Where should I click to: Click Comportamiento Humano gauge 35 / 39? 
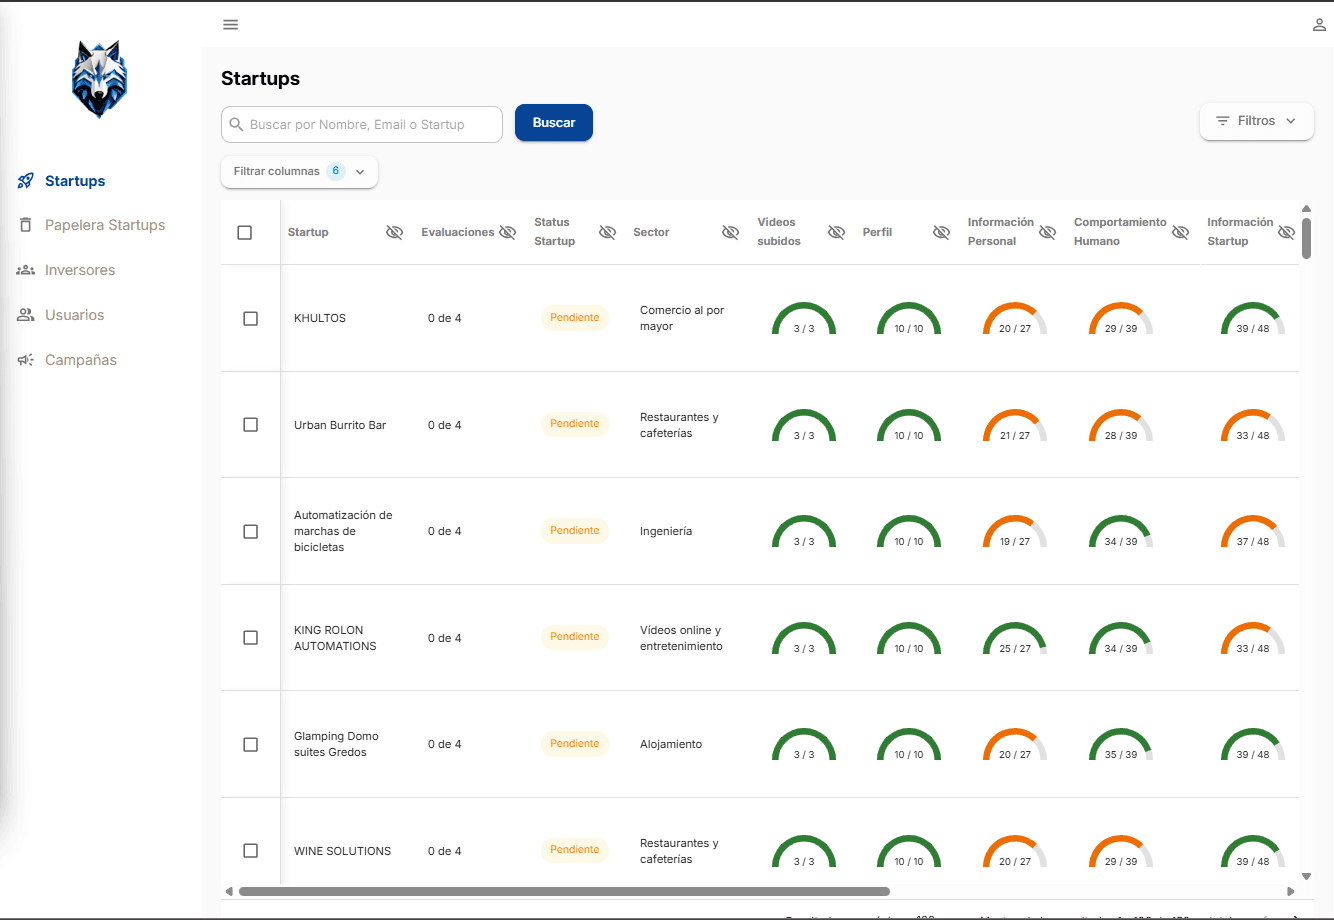[x=1121, y=744]
